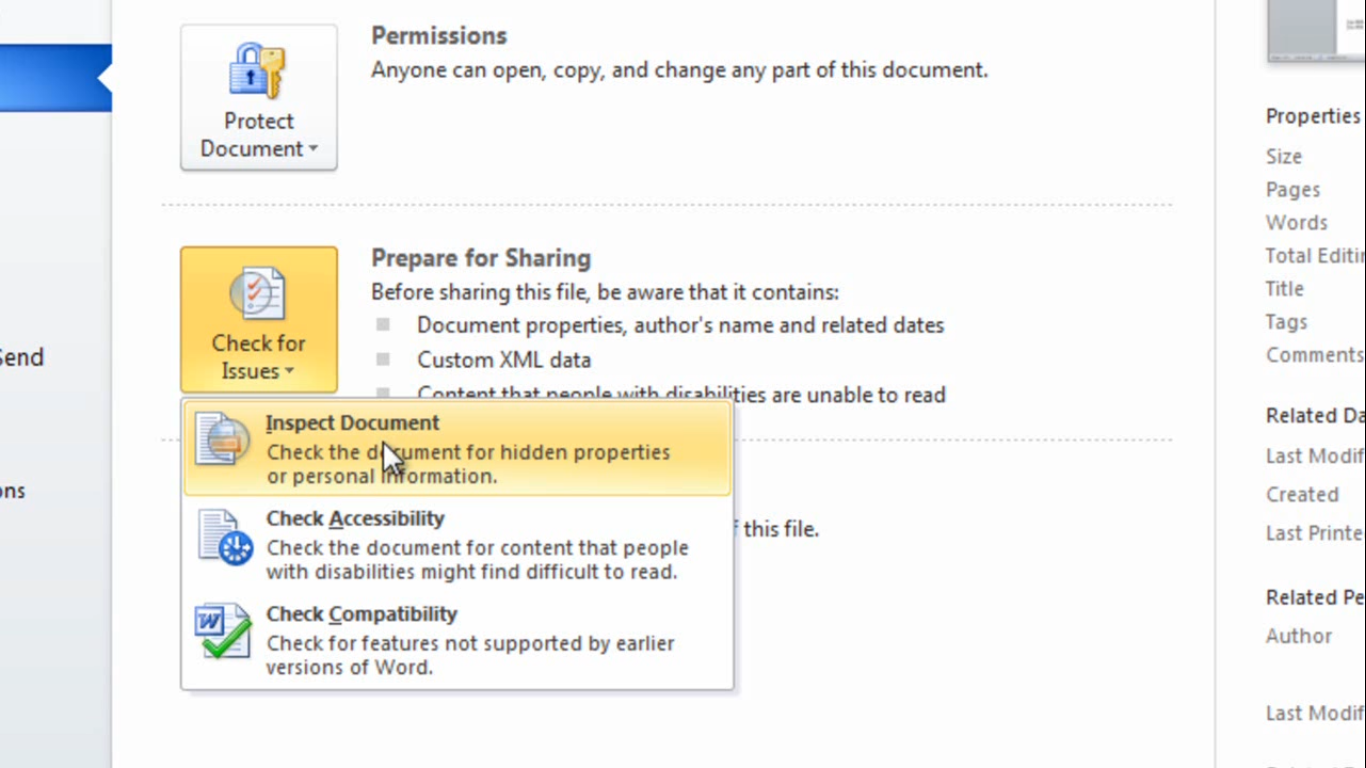Click the Inspect Document magnifier icon
Viewport: 1366px width, 768px height.
223,438
